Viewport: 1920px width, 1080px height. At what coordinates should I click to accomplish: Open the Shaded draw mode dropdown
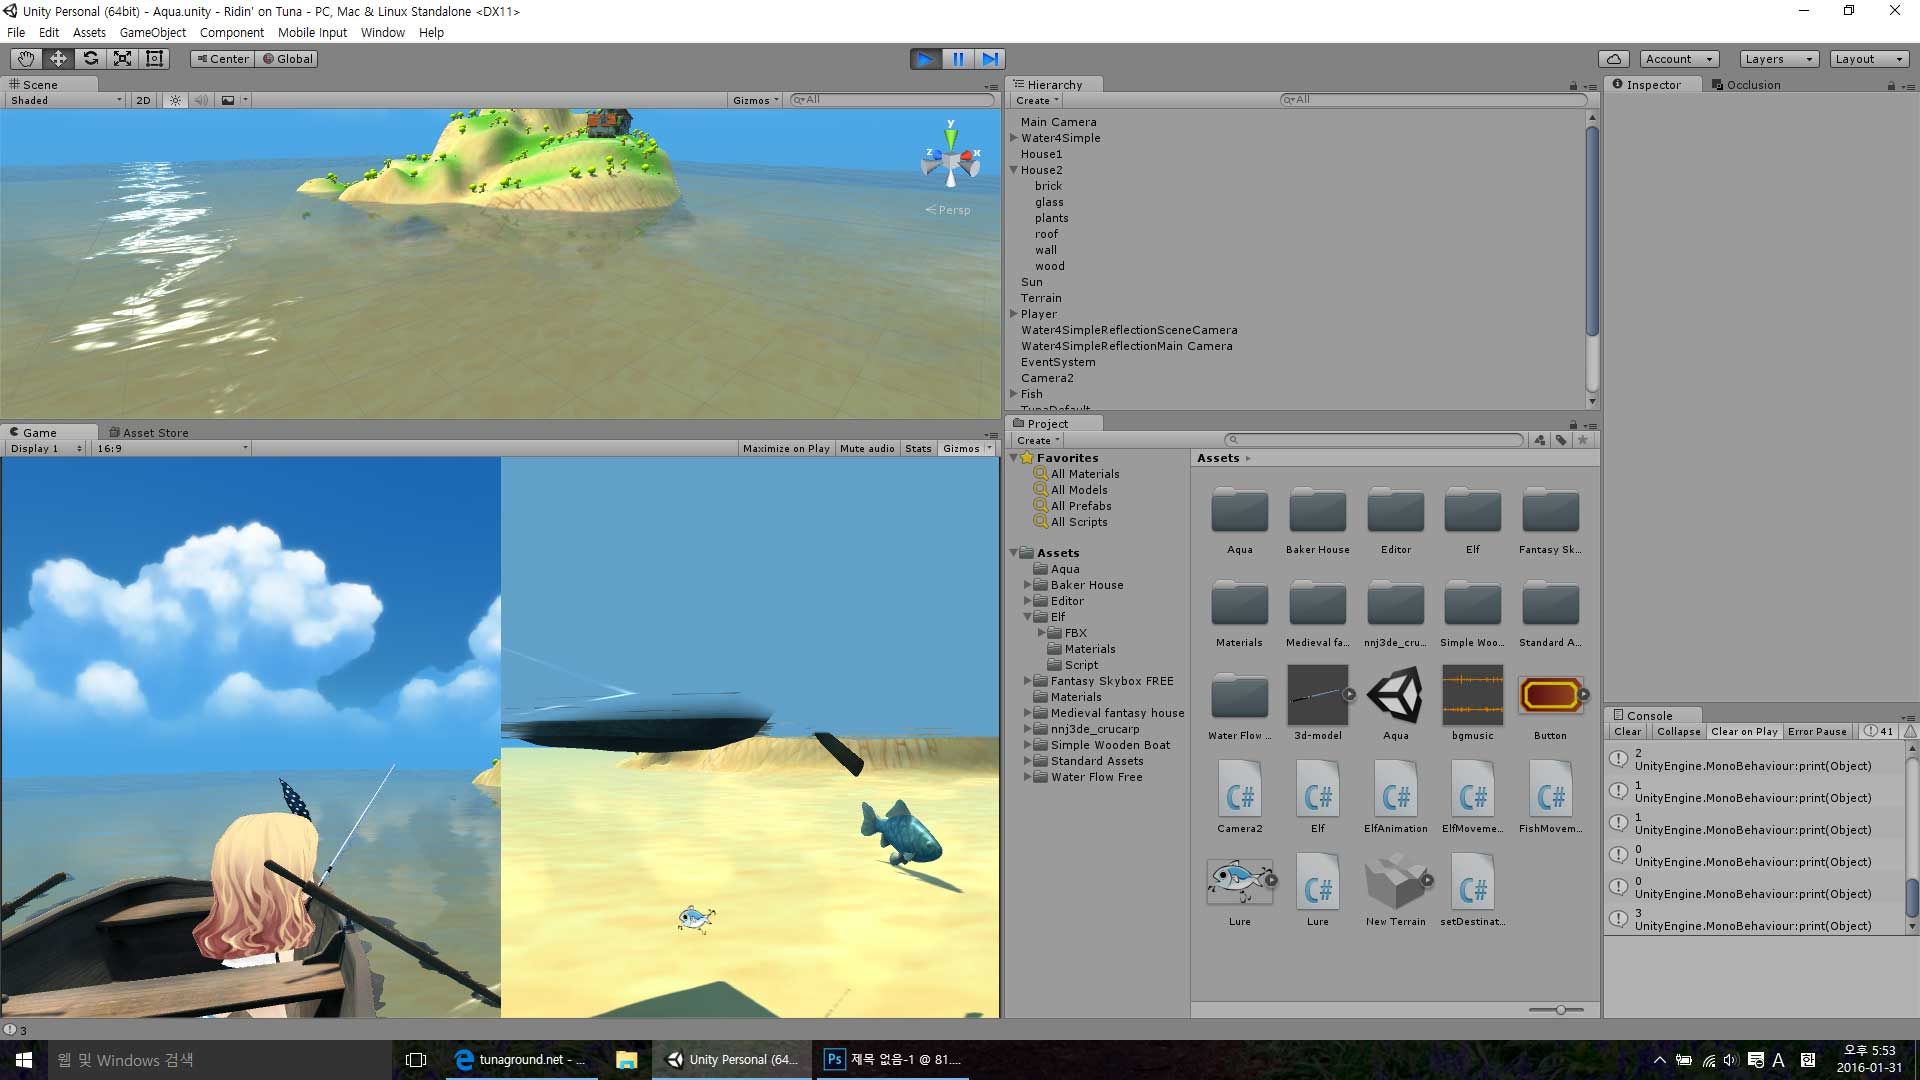pyautogui.click(x=65, y=100)
